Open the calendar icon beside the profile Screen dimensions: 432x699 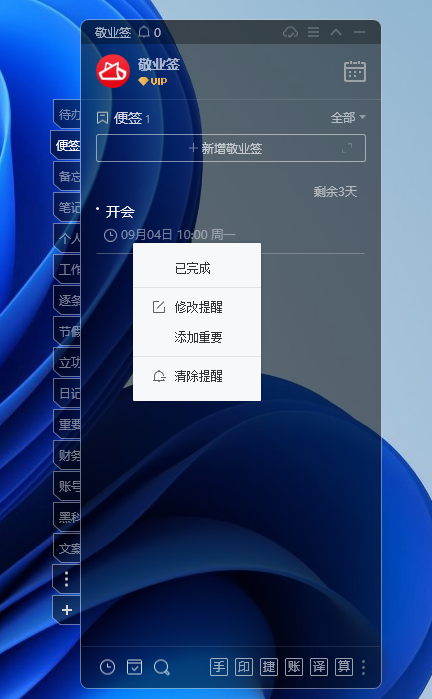[355, 71]
